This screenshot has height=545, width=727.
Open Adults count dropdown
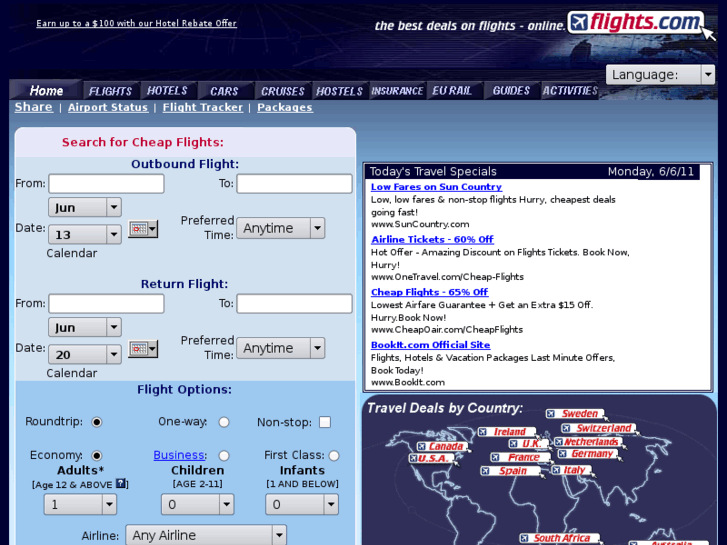click(x=80, y=504)
